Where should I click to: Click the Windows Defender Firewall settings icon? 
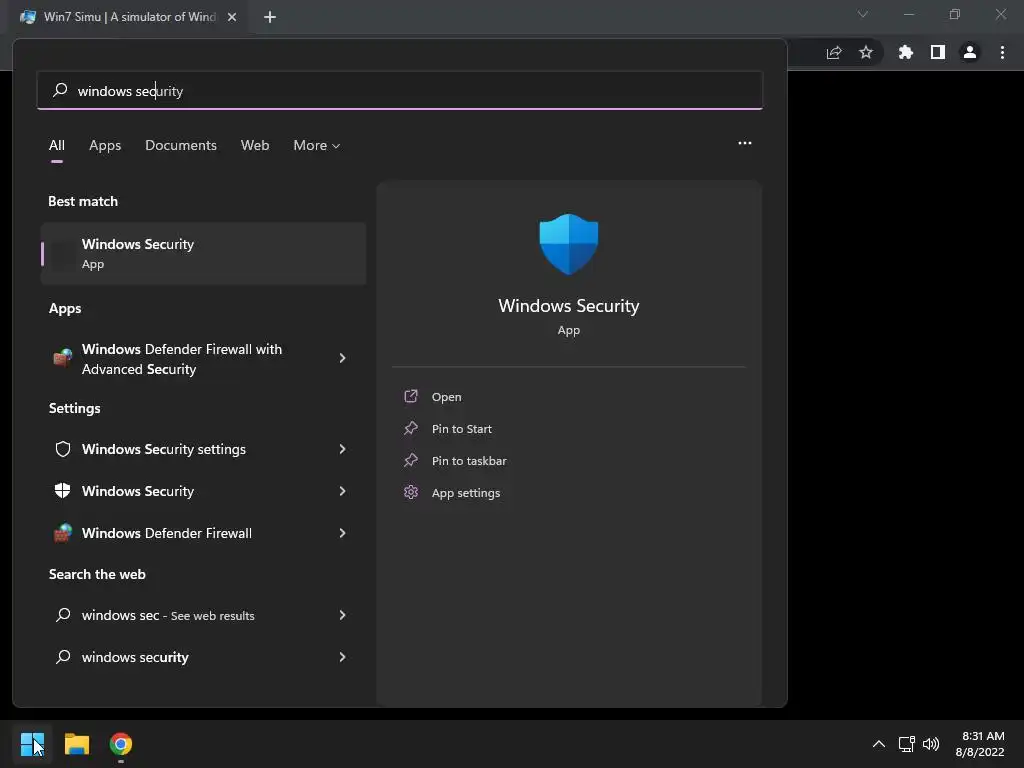click(63, 533)
